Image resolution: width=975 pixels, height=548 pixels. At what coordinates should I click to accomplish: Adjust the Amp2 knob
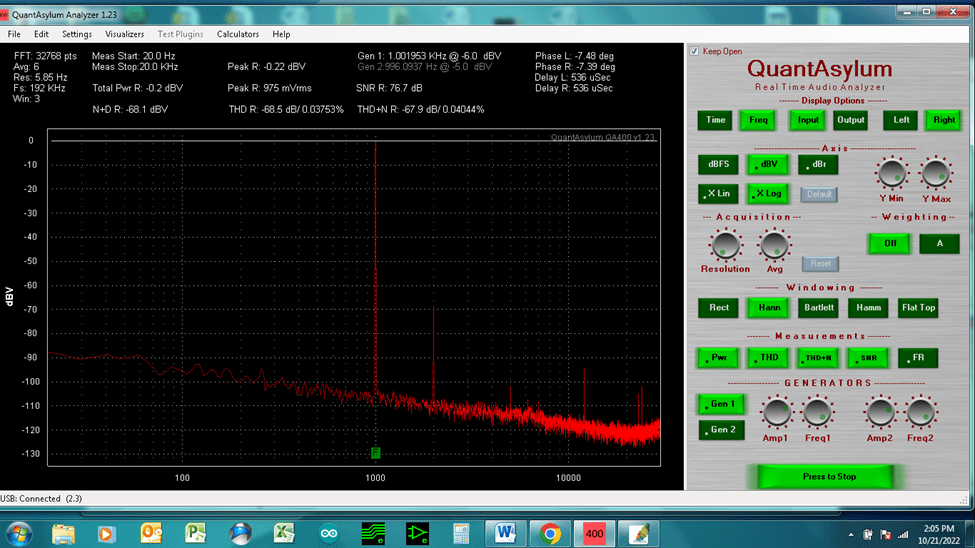tap(880, 412)
